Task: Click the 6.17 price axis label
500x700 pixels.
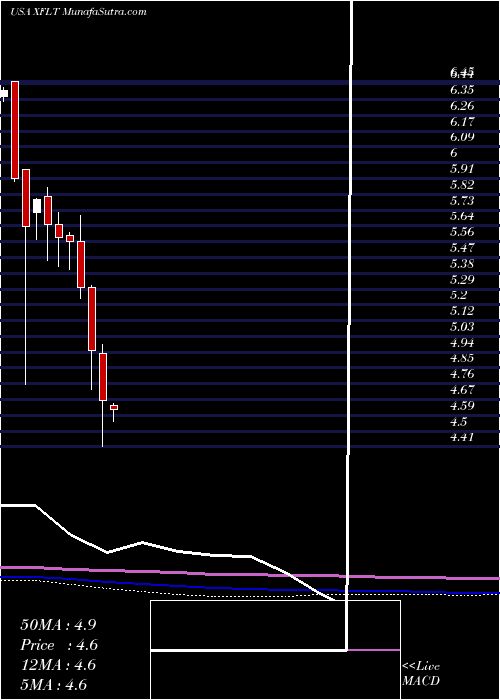Action: [462, 121]
